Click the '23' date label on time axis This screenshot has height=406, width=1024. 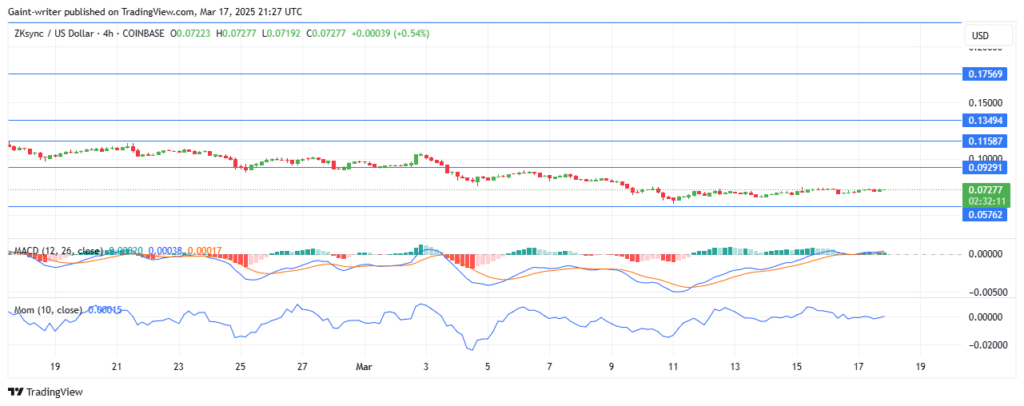178,366
